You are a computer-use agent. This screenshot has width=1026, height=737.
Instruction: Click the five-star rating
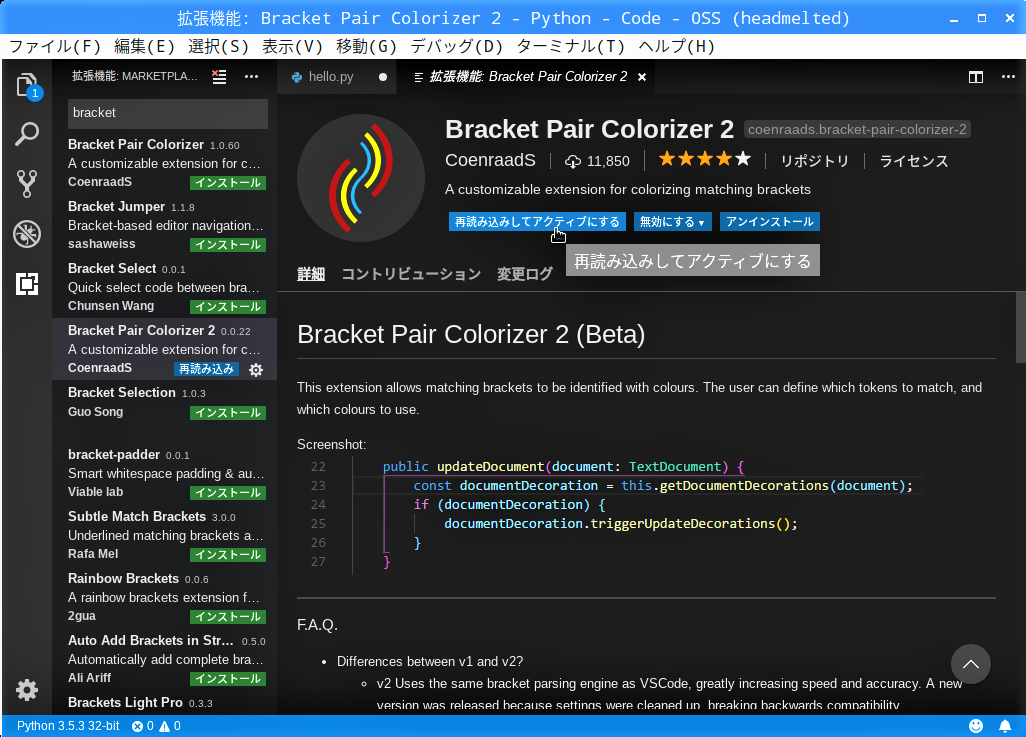pos(705,159)
